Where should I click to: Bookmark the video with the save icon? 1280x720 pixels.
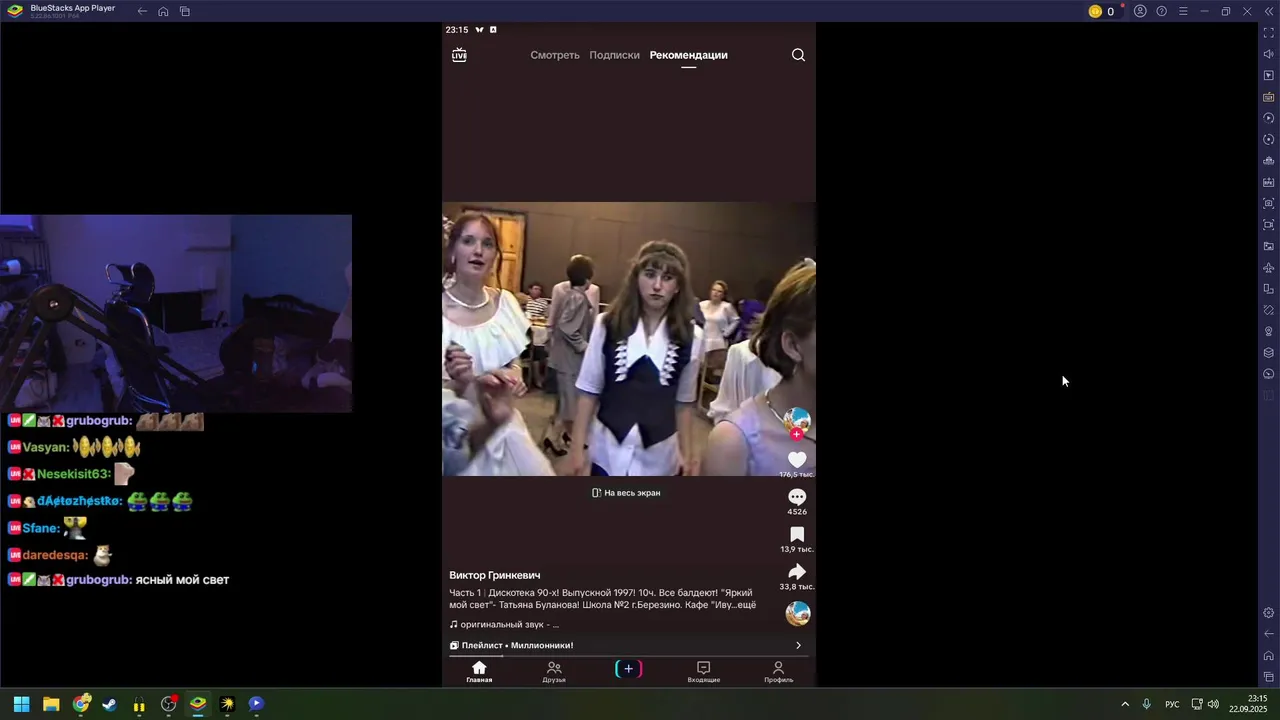tap(797, 535)
